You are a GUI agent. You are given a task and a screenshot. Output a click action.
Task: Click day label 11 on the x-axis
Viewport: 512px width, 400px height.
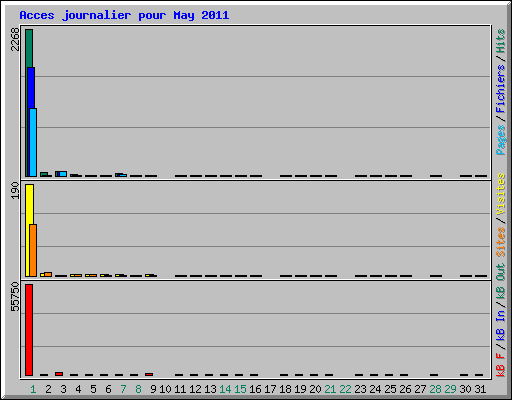(180, 389)
